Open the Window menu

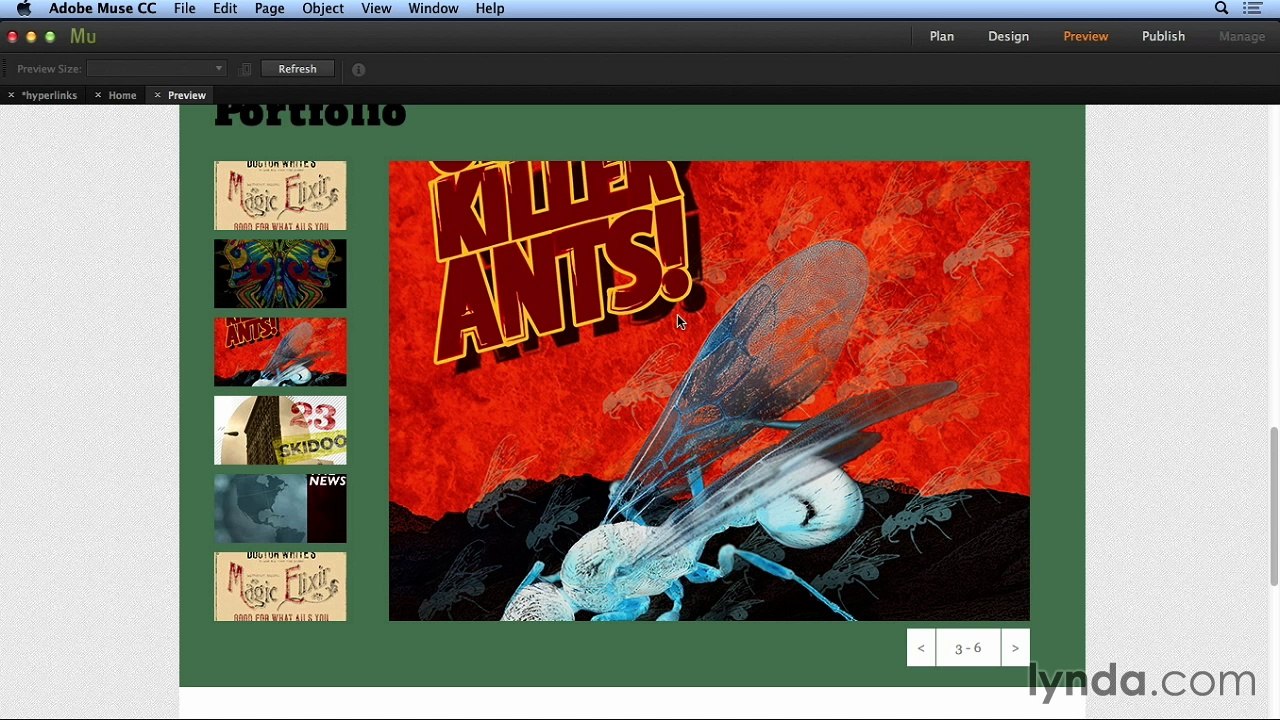(x=433, y=9)
